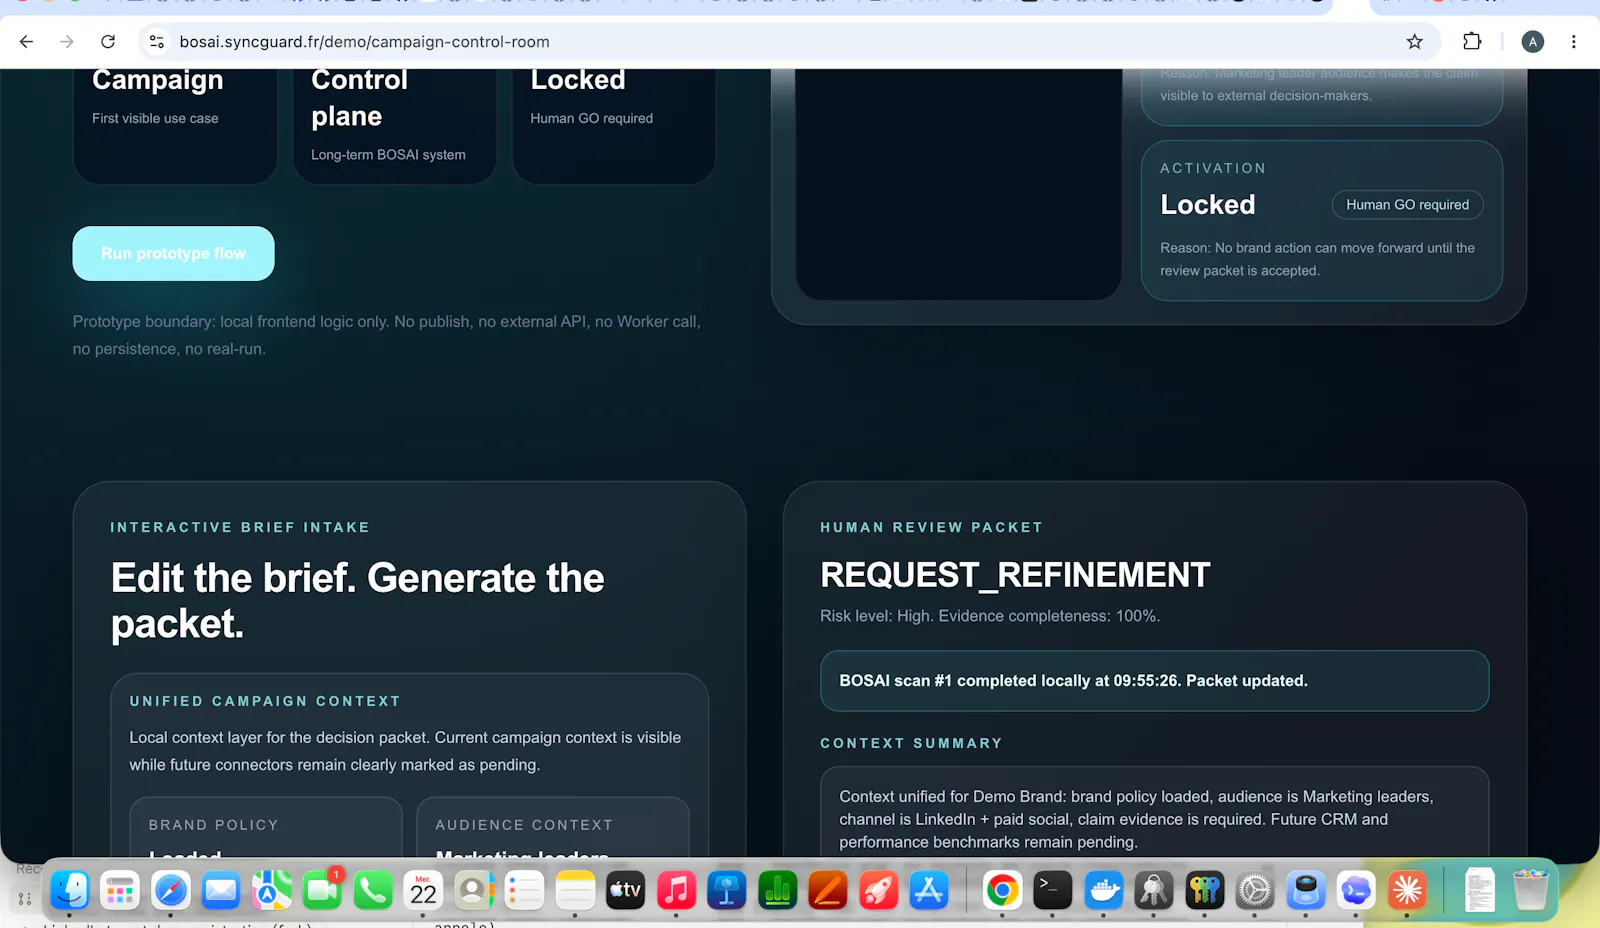The width and height of the screenshot is (1600, 928).
Task: Open the Chrome extensions puzzle icon
Action: point(1472,42)
